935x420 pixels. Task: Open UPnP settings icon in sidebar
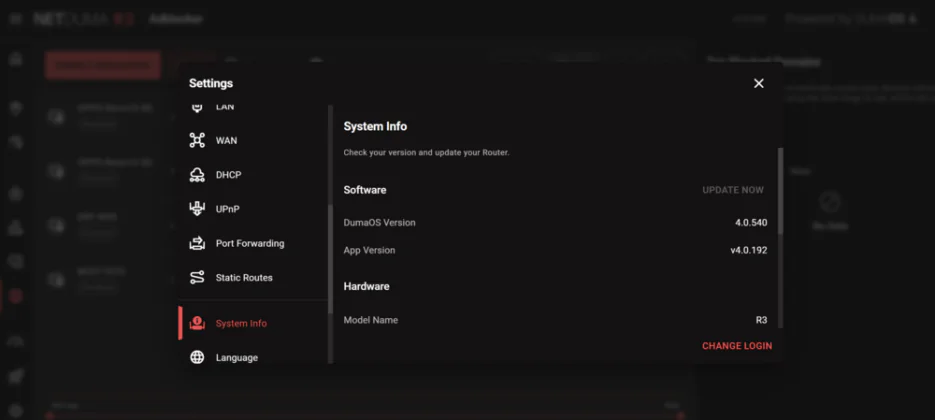pyautogui.click(x=197, y=209)
